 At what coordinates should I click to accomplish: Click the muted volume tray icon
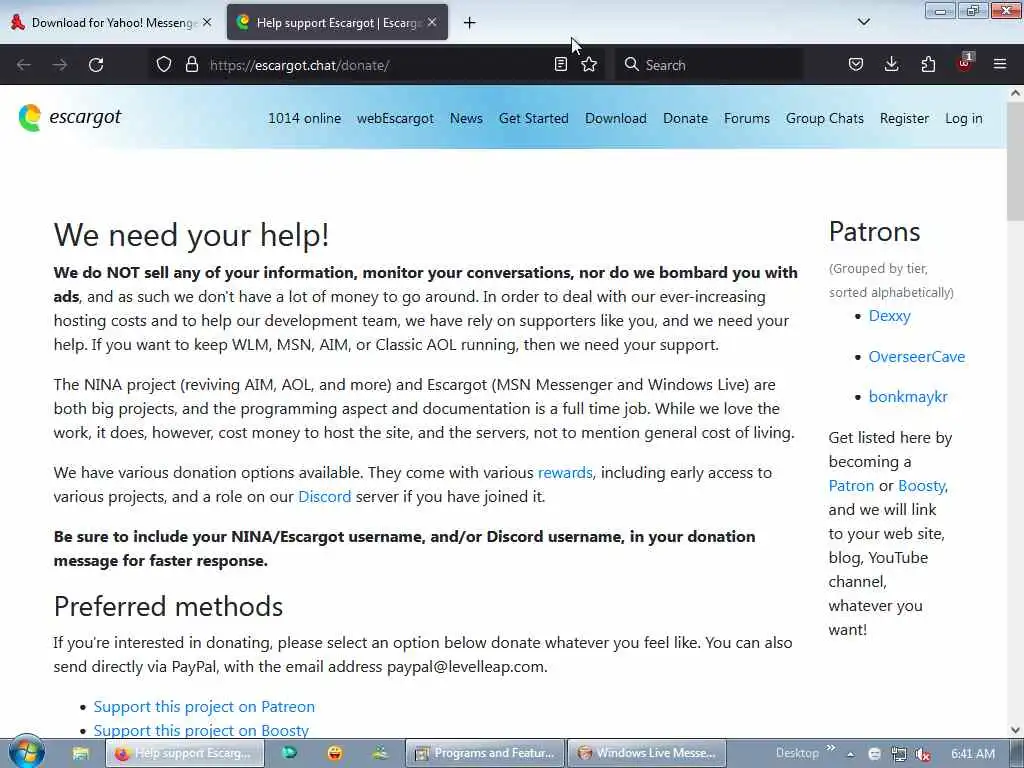(x=923, y=754)
